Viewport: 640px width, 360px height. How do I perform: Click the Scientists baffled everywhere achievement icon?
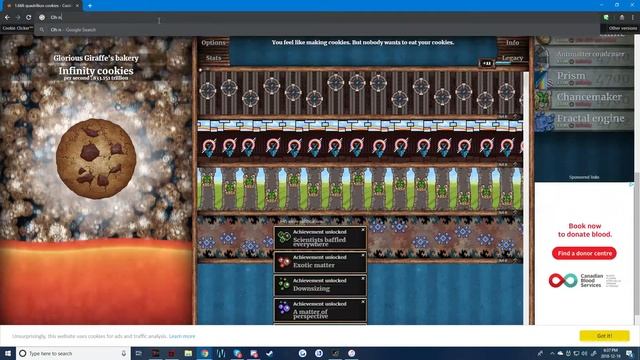(x=284, y=237)
